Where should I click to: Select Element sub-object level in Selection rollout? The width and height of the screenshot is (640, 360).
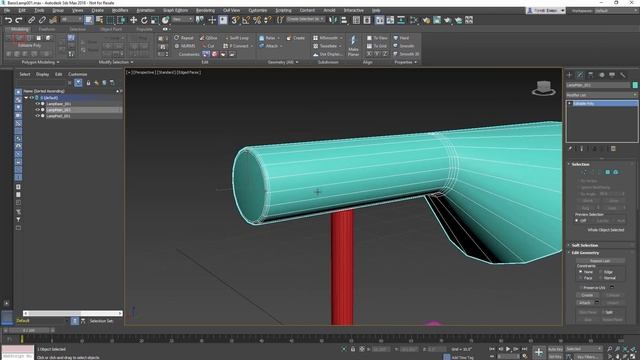(616, 172)
